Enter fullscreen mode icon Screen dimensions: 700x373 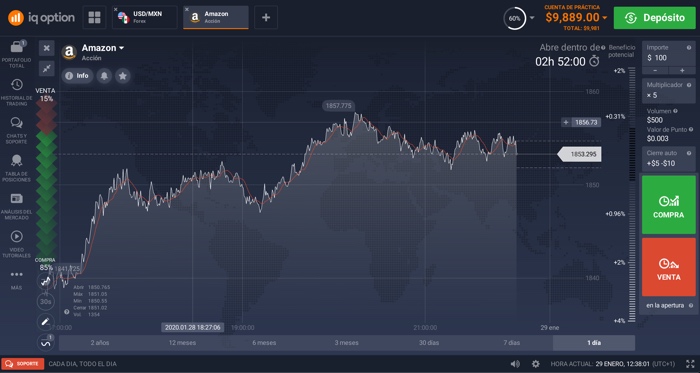[690, 364]
